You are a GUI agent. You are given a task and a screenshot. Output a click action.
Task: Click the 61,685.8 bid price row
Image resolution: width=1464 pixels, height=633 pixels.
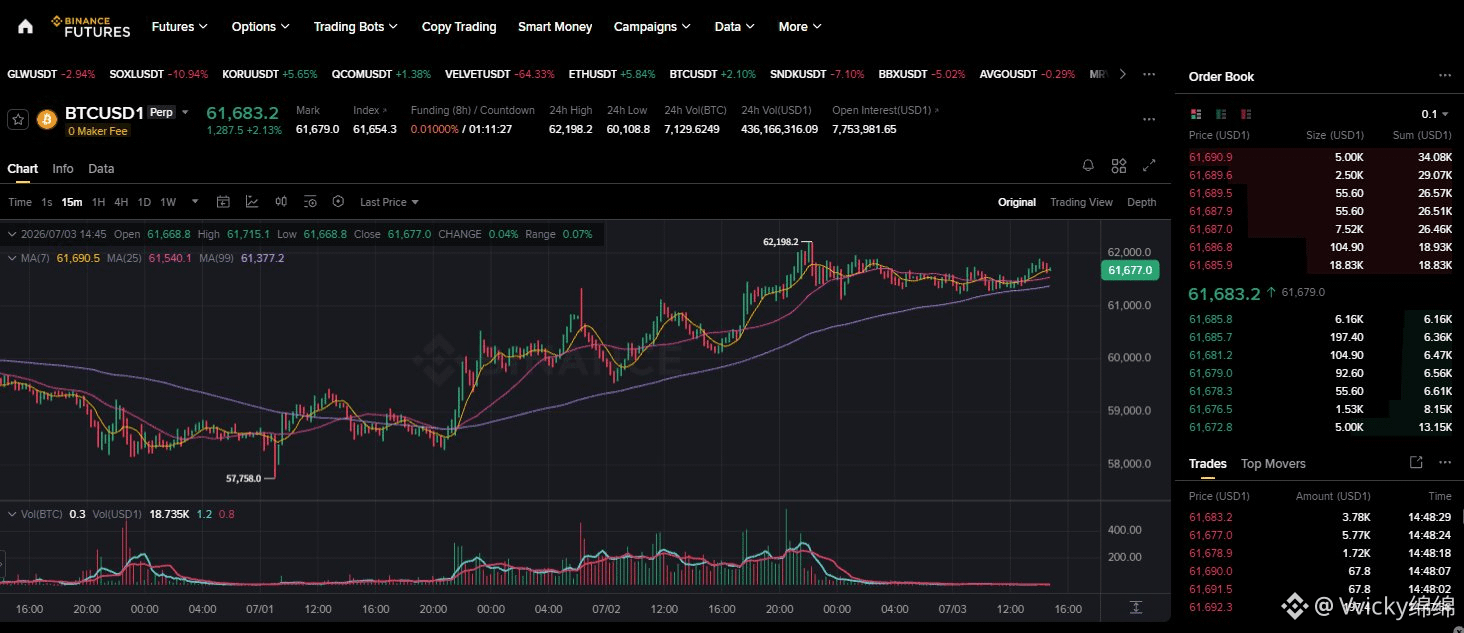point(1320,319)
